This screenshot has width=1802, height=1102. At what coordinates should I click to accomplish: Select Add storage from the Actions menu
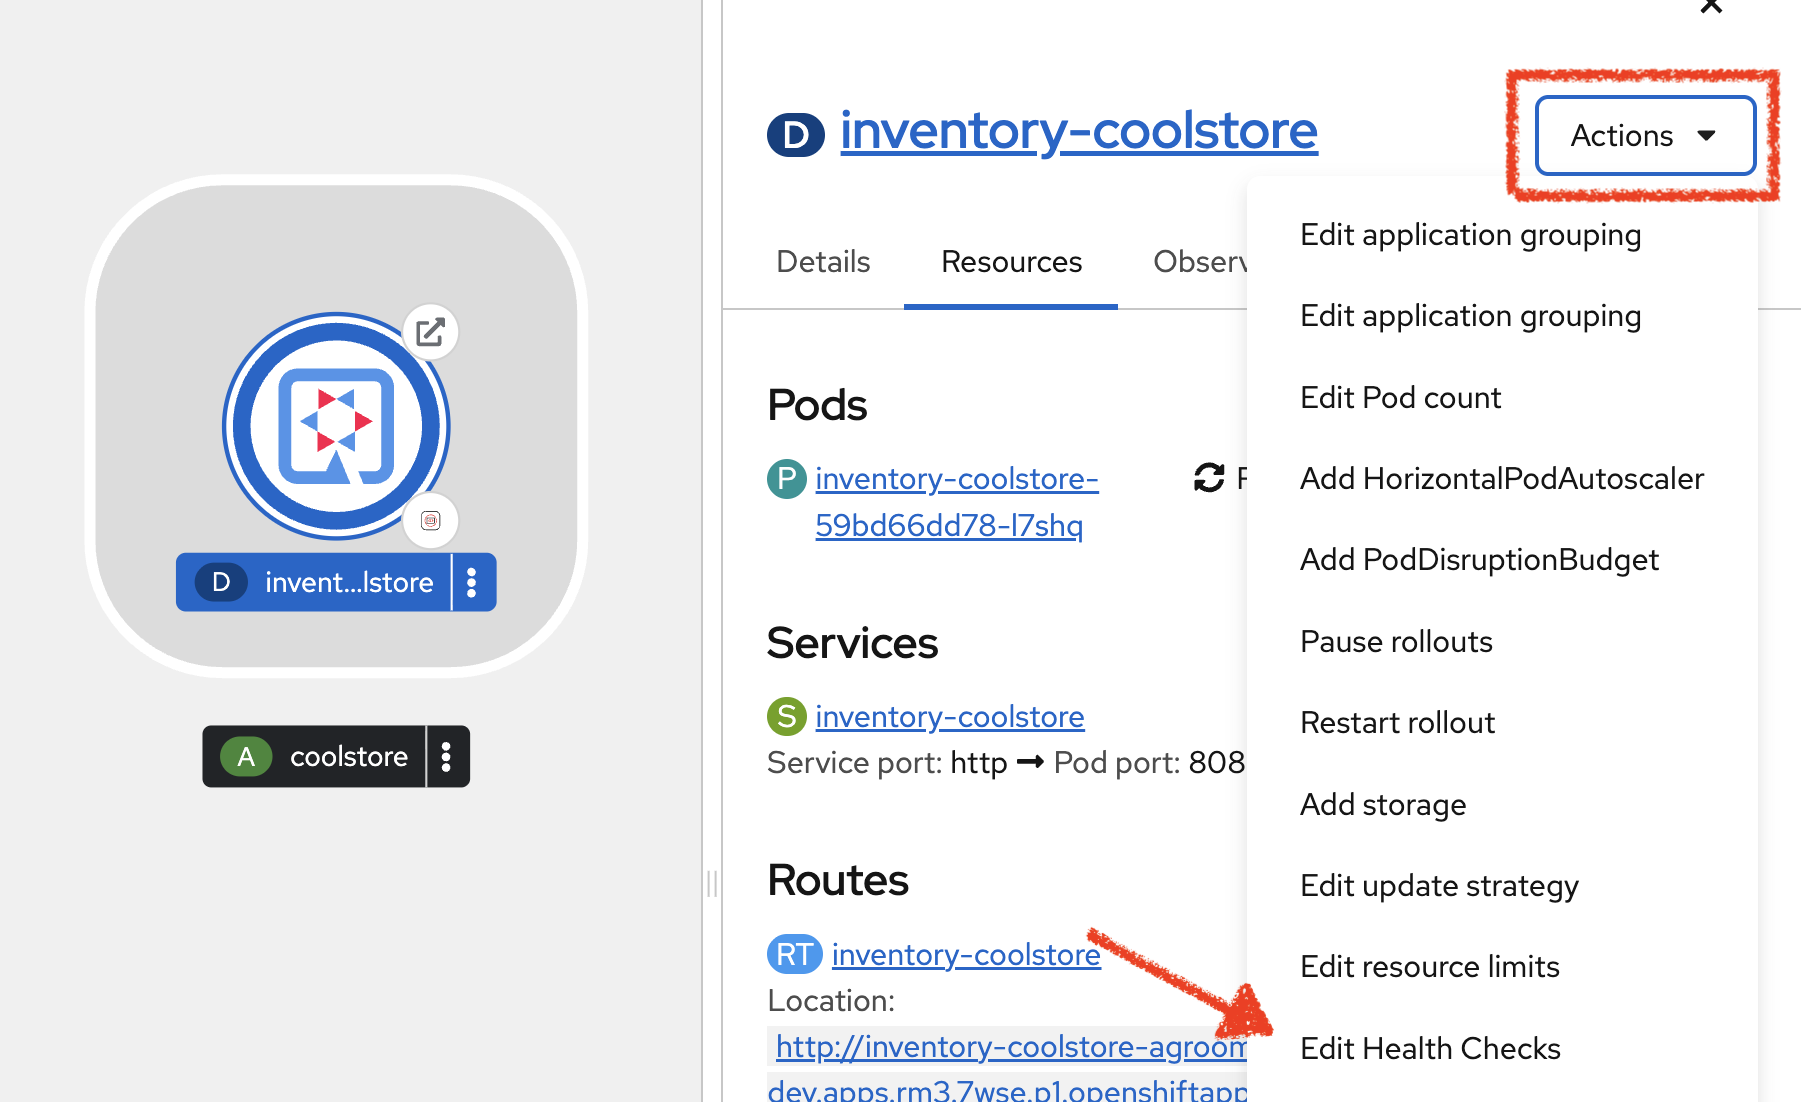click(1383, 804)
